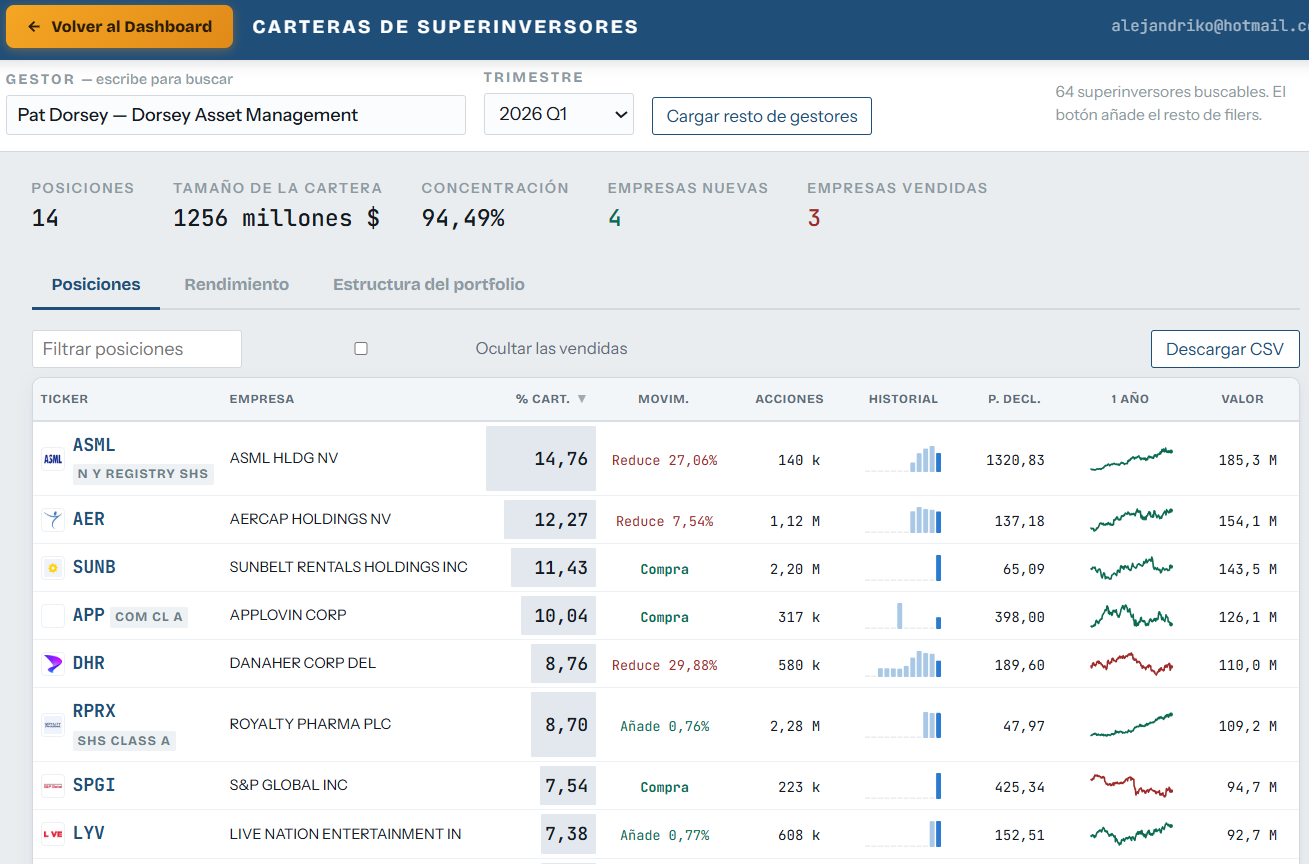Image resolution: width=1309 pixels, height=864 pixels.
Task: Focus the Filtrar posiciones input field
Action: (137, 349)
